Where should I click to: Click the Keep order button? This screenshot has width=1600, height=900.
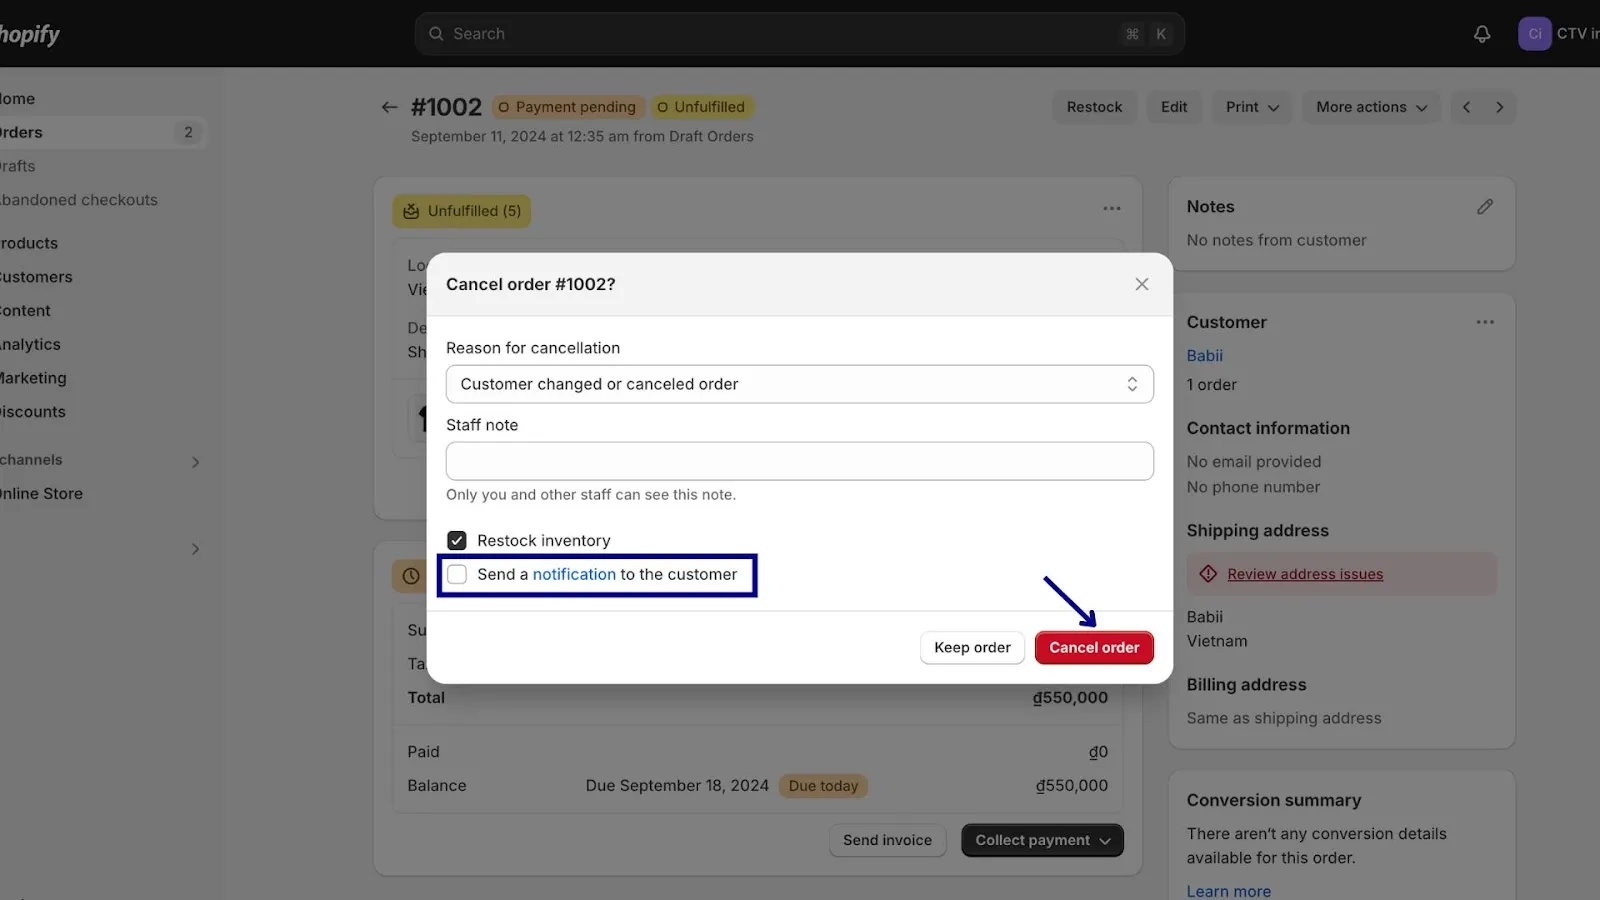972,648
